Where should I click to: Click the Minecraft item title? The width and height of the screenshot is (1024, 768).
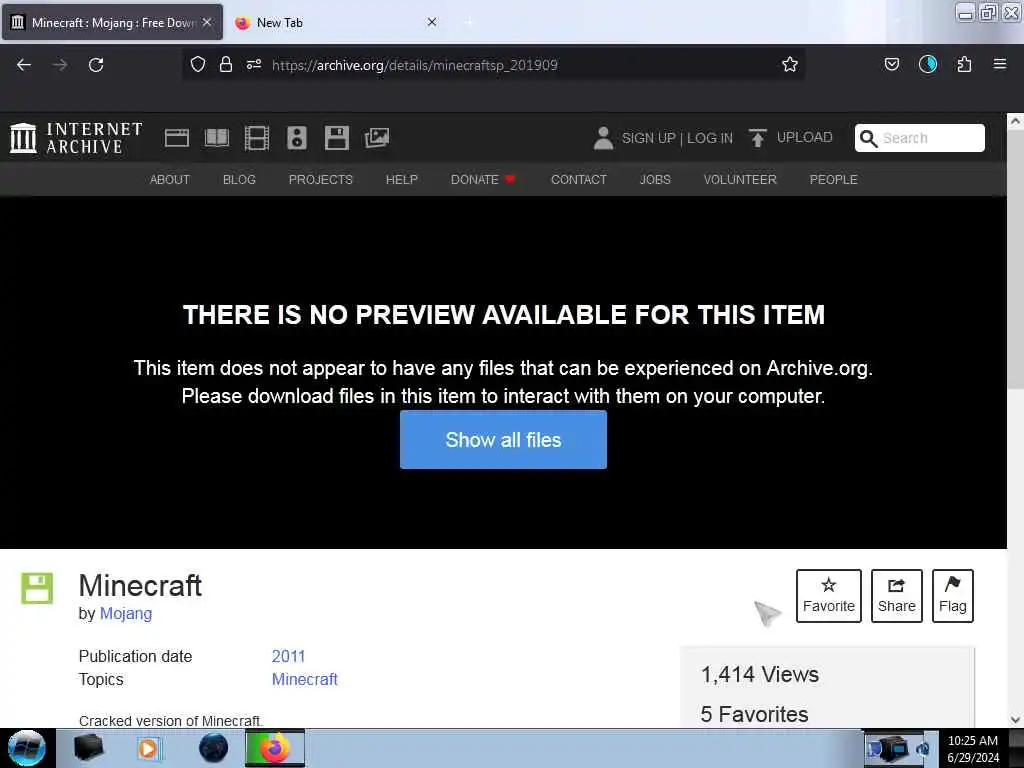(x=140, y=585)
